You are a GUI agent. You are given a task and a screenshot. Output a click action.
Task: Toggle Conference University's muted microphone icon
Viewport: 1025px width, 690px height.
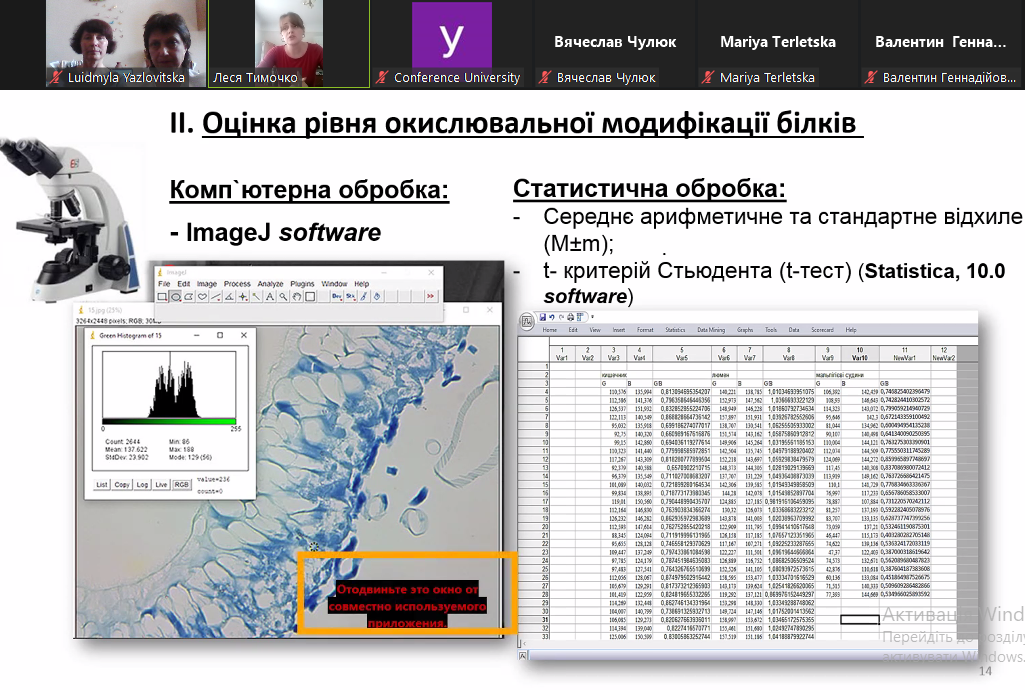pos(382,77)
